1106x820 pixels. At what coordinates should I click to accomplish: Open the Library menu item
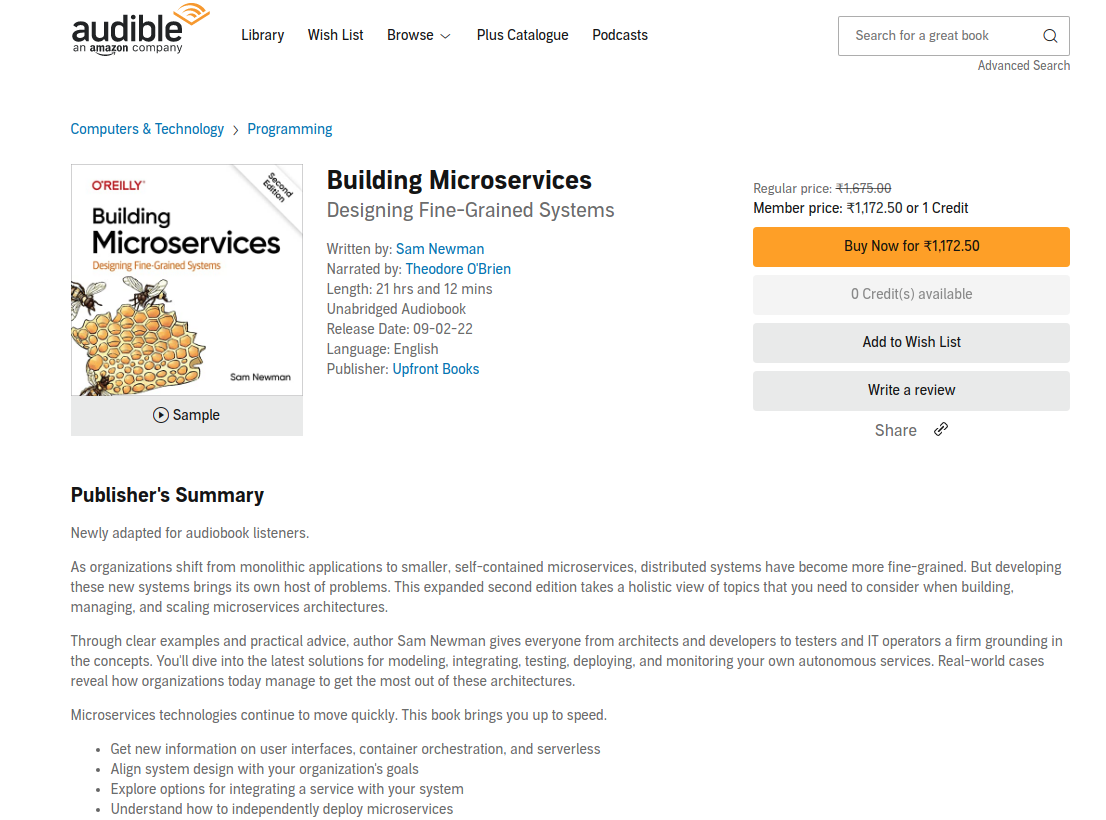pos(262,35)
